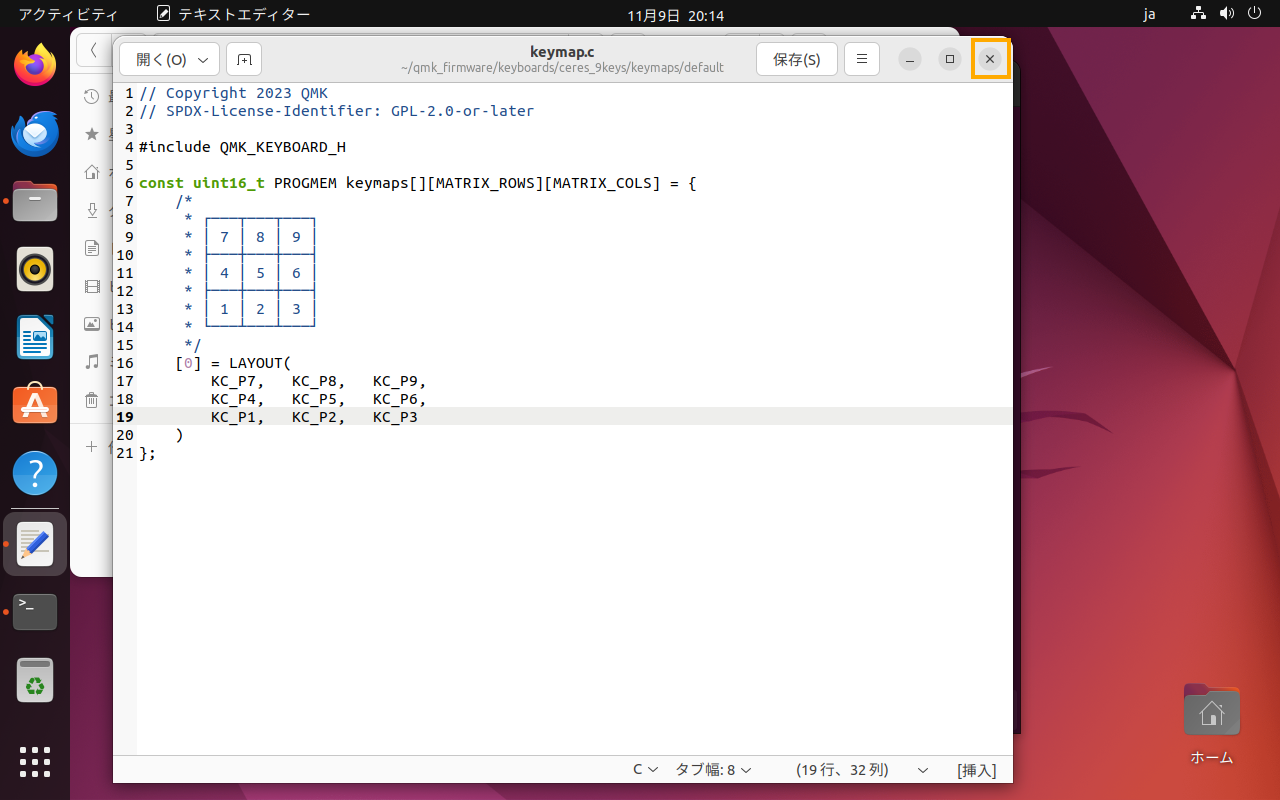This screenshot has height=800, width=1280.
Task: Click the keymap.c title in header bar
Action: point(562,51)
